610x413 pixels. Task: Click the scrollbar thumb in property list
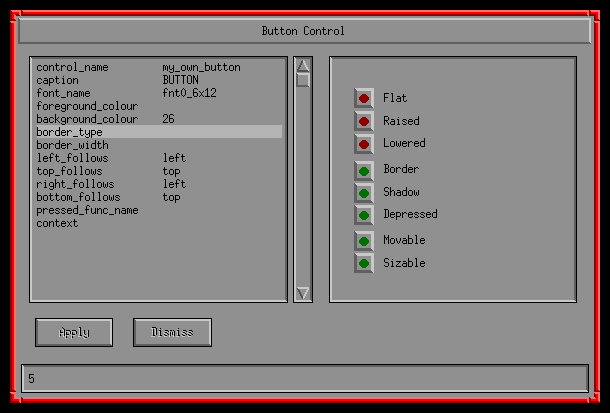pos(303,80)
